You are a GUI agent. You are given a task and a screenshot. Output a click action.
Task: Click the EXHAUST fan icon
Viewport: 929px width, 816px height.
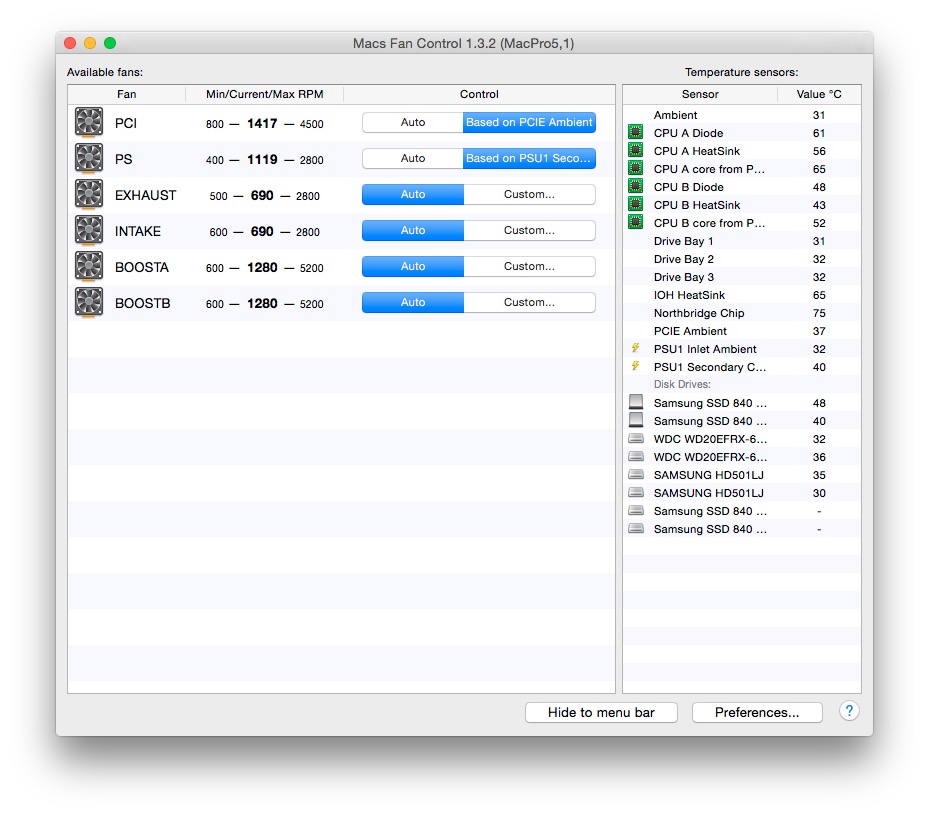pos(89,194)
